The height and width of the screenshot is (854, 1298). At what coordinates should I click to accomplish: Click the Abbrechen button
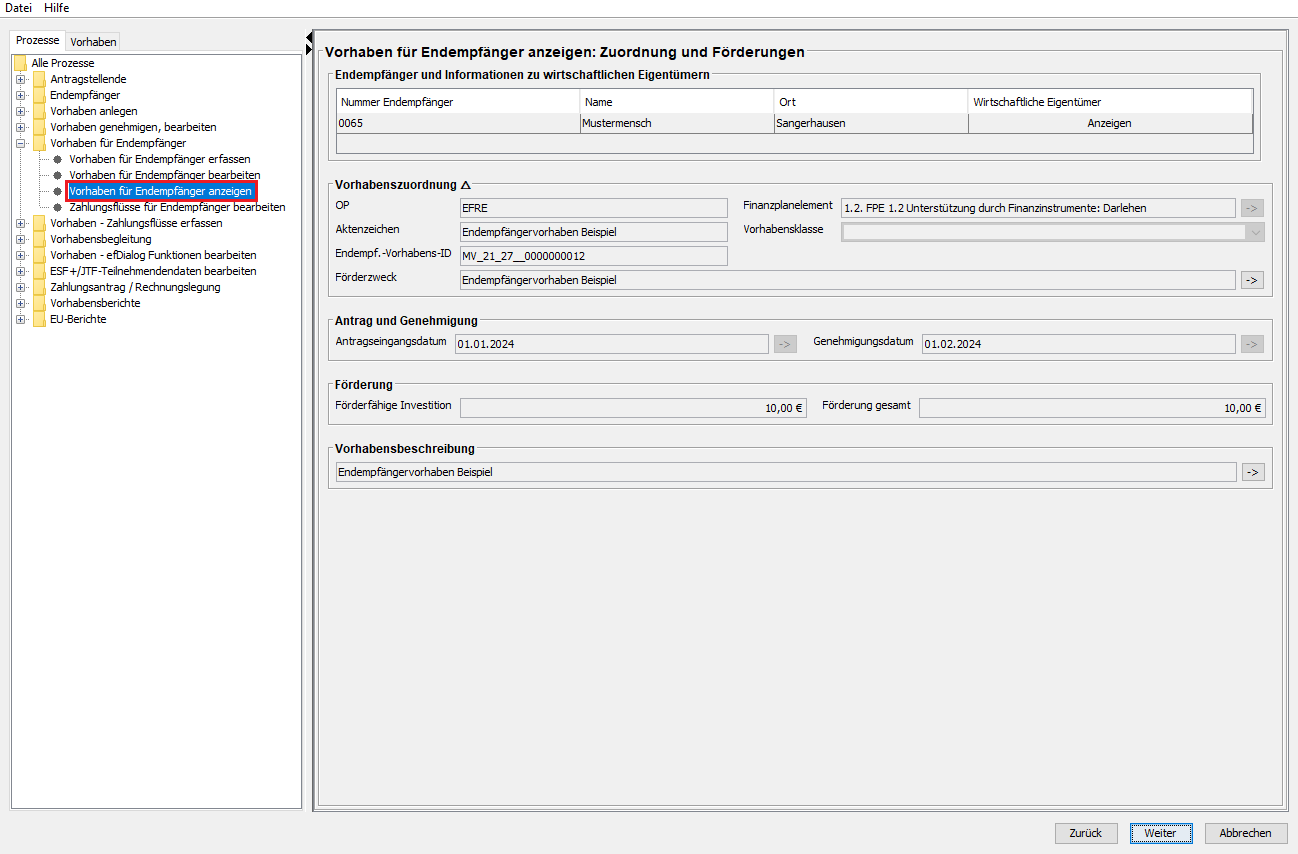point(1246,833)
